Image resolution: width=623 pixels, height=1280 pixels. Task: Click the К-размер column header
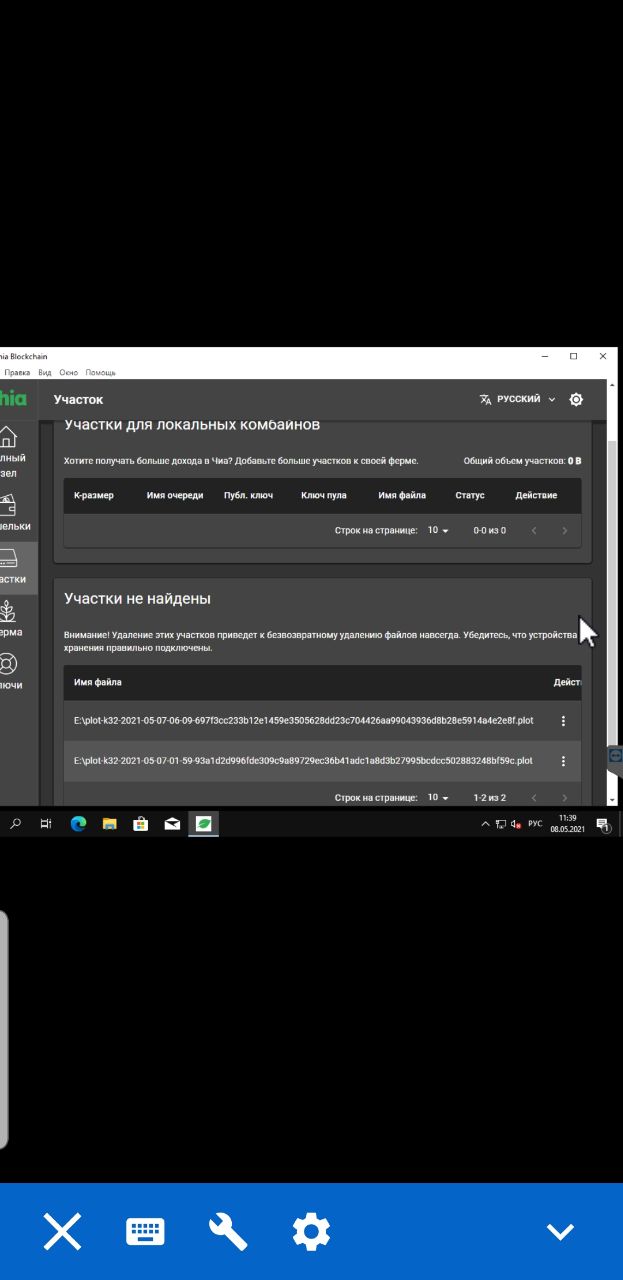[x=94, y=495]
